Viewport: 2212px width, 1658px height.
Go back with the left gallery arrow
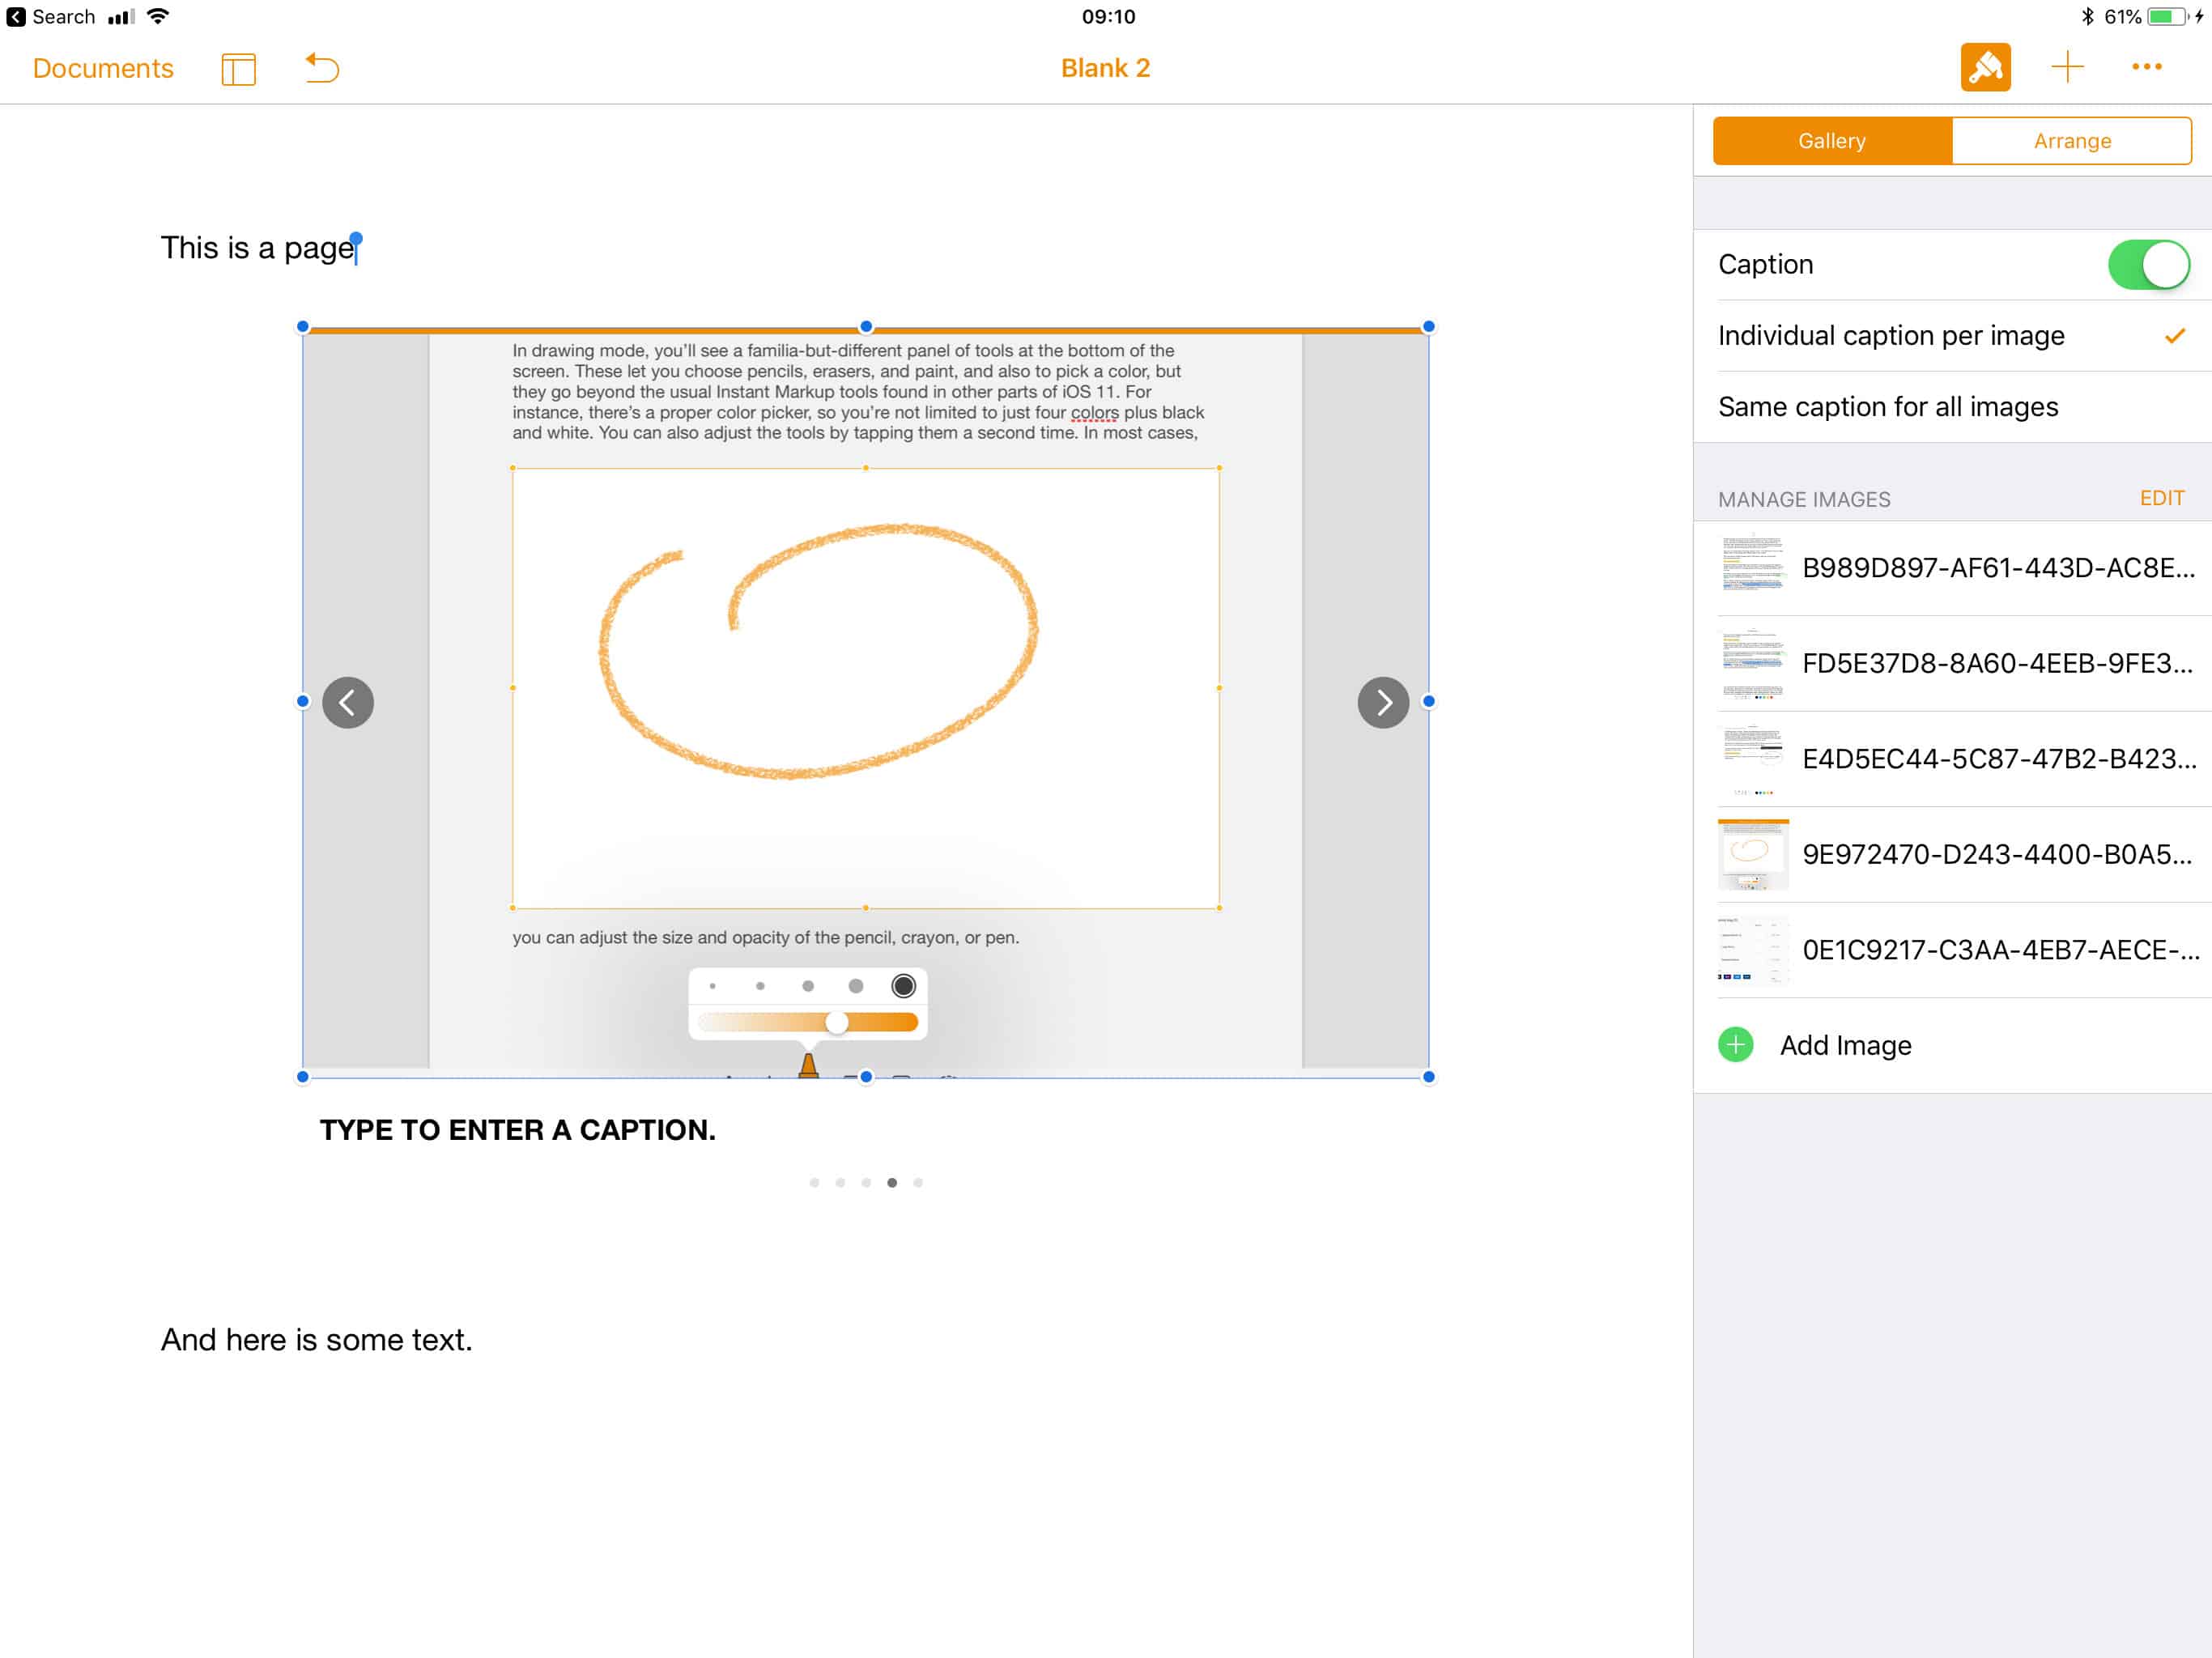pyautogui.click(x=347, y=702)
